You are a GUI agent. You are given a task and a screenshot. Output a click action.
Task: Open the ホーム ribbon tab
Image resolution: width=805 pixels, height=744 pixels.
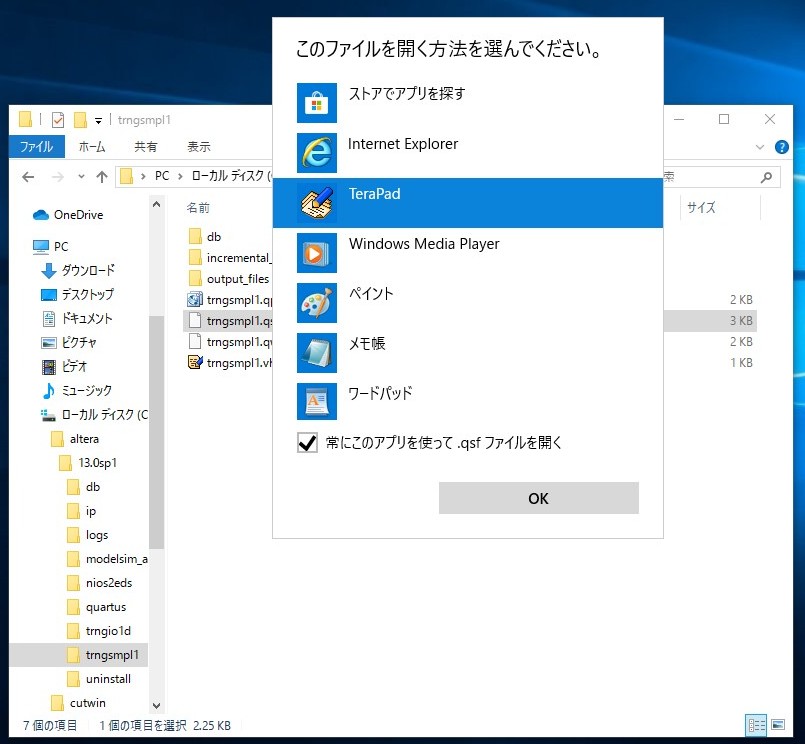point(92,147)
